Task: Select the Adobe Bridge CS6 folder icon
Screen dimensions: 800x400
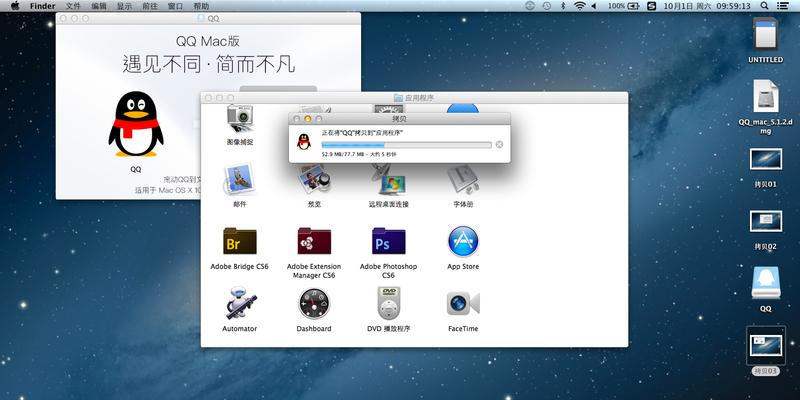Action: [x=240, y=241]
